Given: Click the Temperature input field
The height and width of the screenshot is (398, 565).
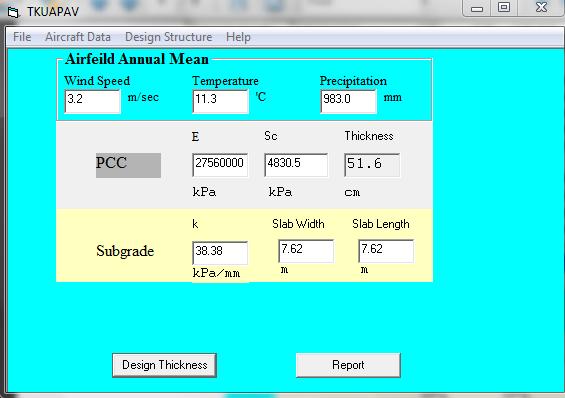Looking at the screenshot, I should coord(221,102).
